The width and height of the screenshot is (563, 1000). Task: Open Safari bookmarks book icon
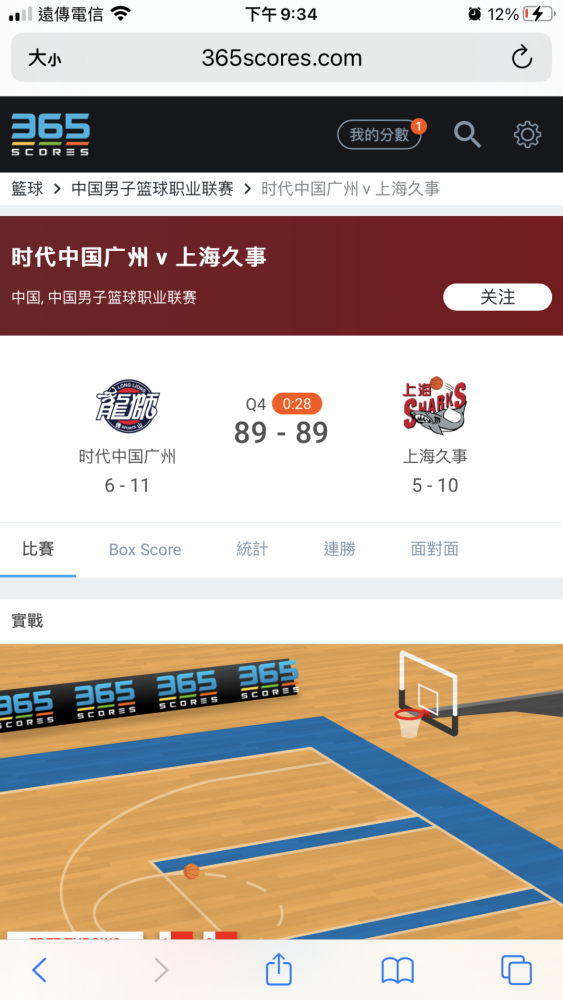[398, 971]
